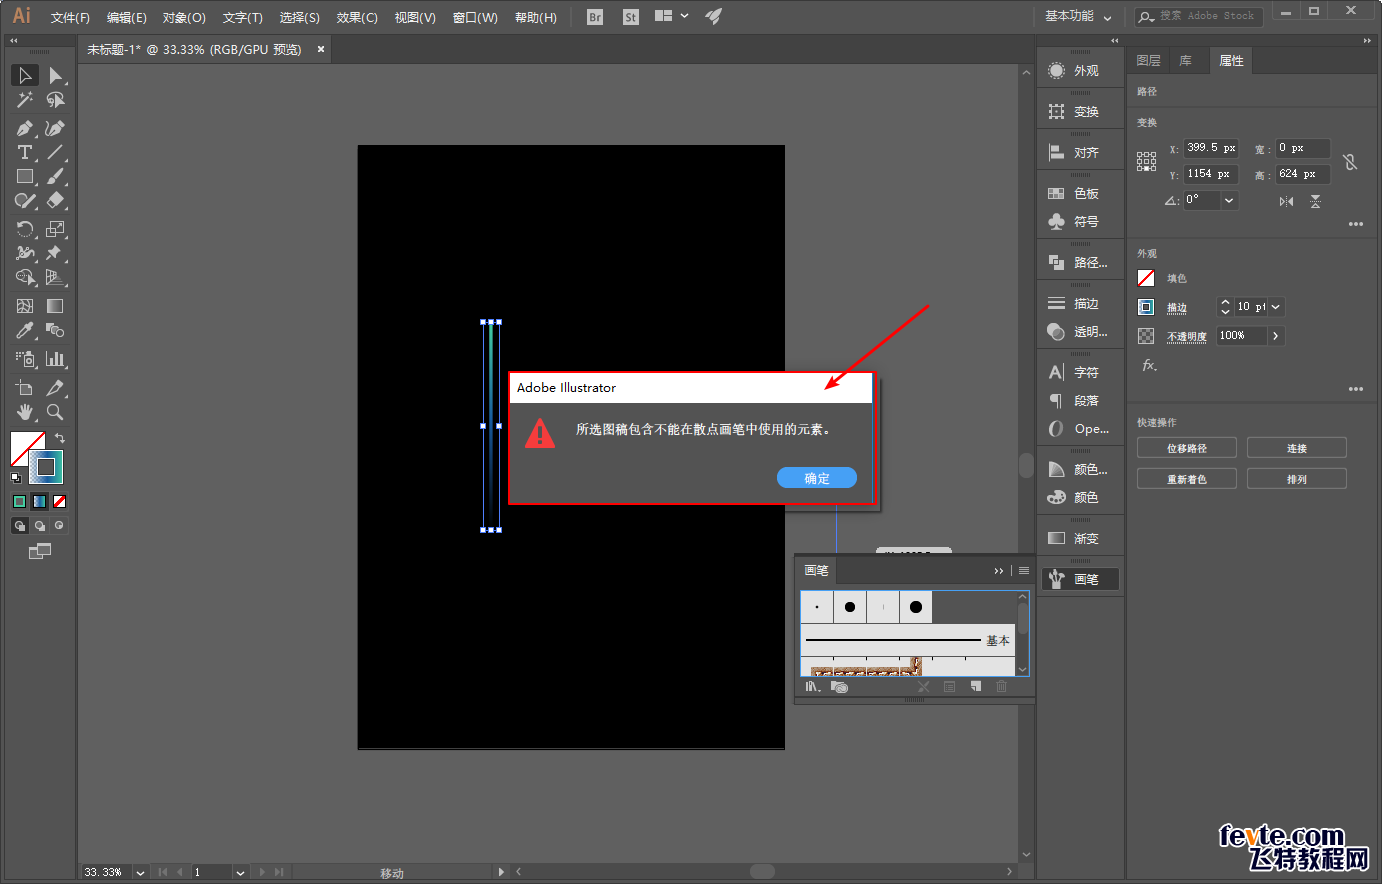Image resolution: width=1382 pixels, height=884 pixels.
Task: Select the Curvature tool
Action: [56, 129]
